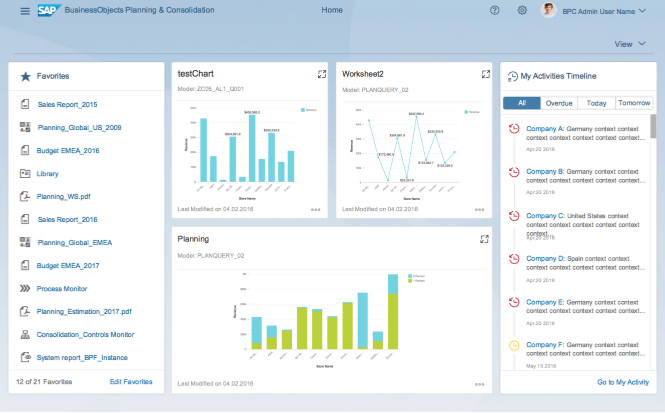The width and height of the screenshot is (665, 413).
Task: Click the Planning_Global_US_2009 icon
Action: pos(25,127)
